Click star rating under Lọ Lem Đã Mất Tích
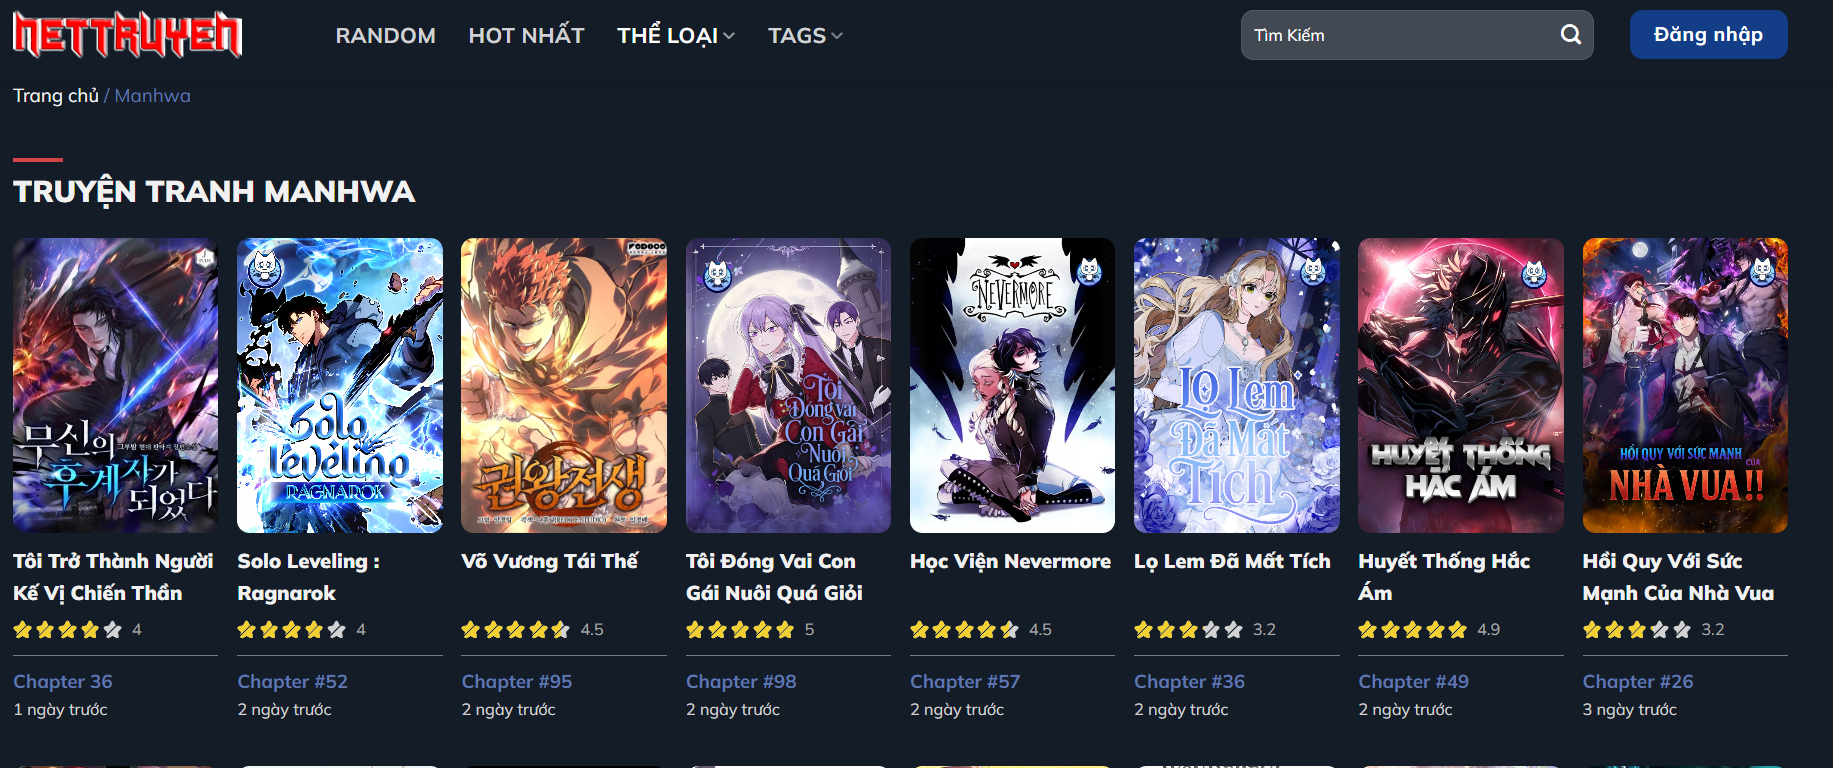1833x768 pixels. coord(1188,629)
